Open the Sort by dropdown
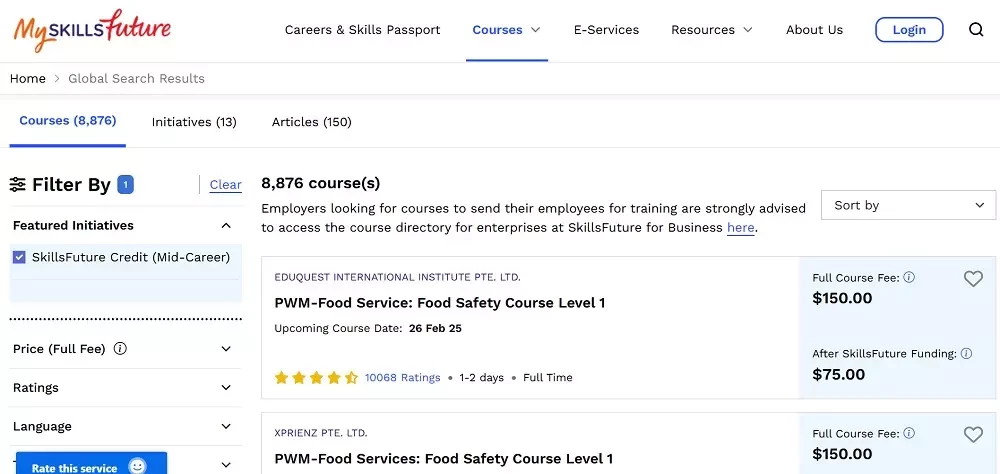 coord(908,205)
